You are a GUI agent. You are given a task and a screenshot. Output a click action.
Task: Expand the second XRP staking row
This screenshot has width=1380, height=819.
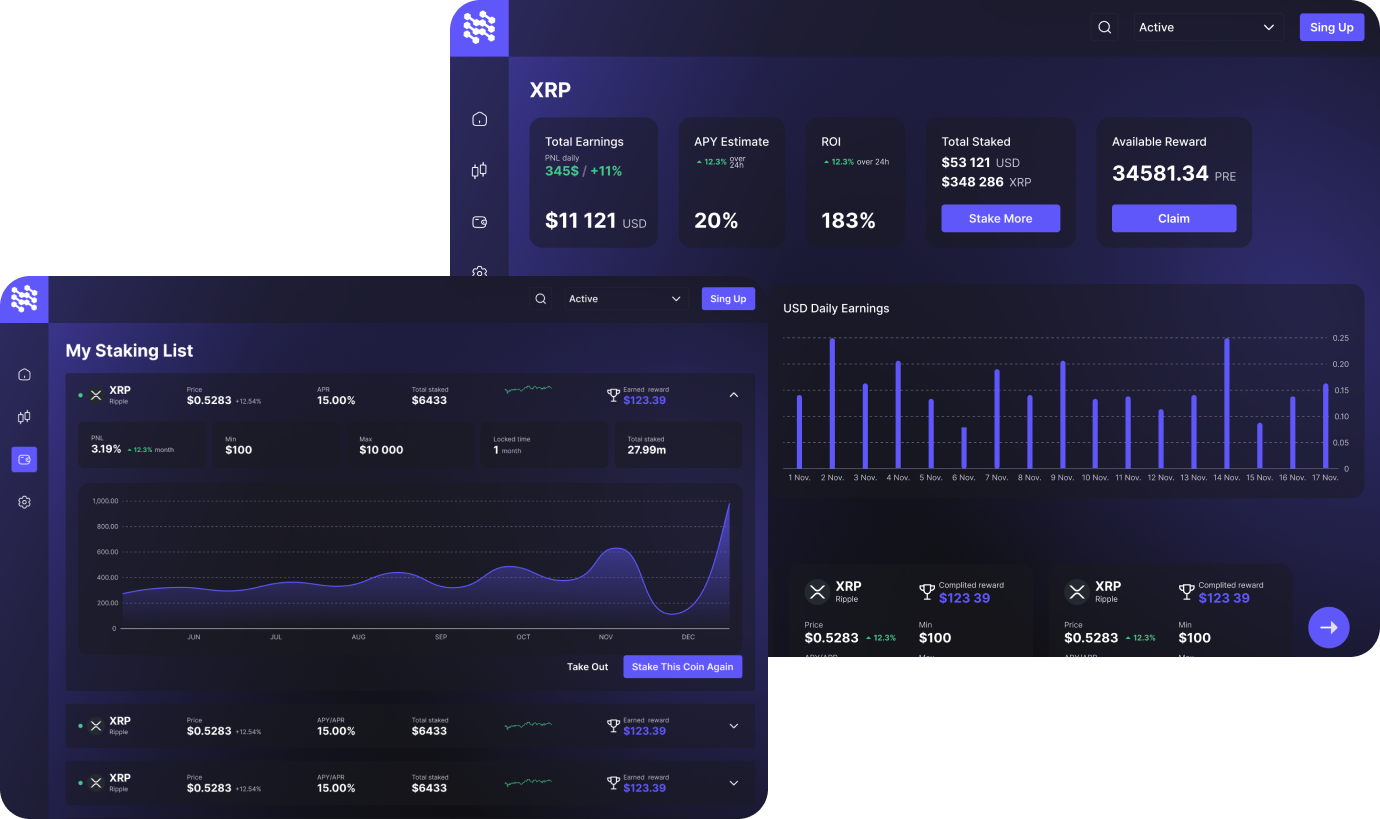(x=733, y=726)
